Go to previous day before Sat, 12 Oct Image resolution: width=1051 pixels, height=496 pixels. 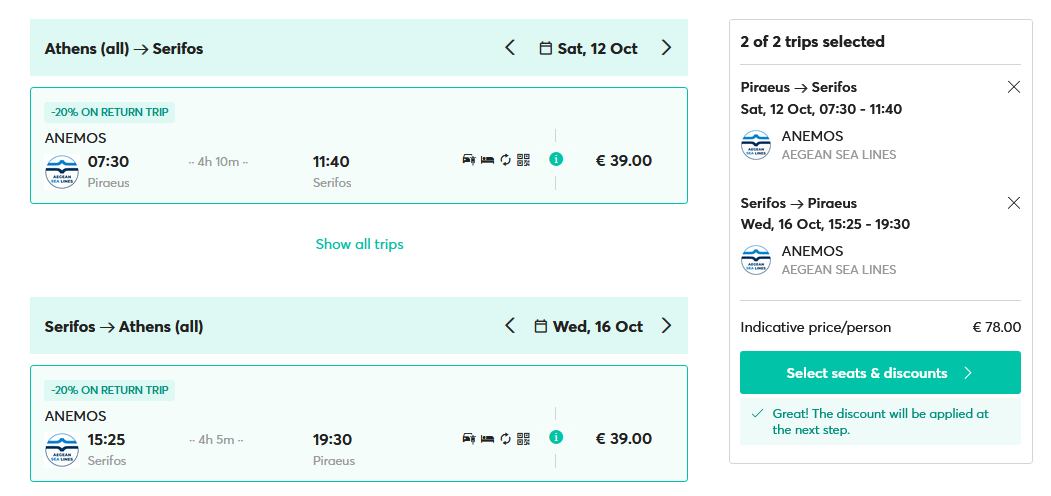(510, 48)
